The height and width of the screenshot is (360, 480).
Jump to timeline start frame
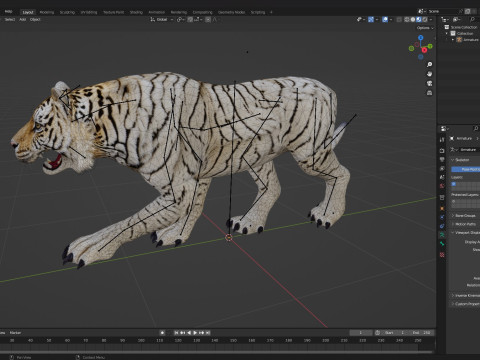[176, 333]
